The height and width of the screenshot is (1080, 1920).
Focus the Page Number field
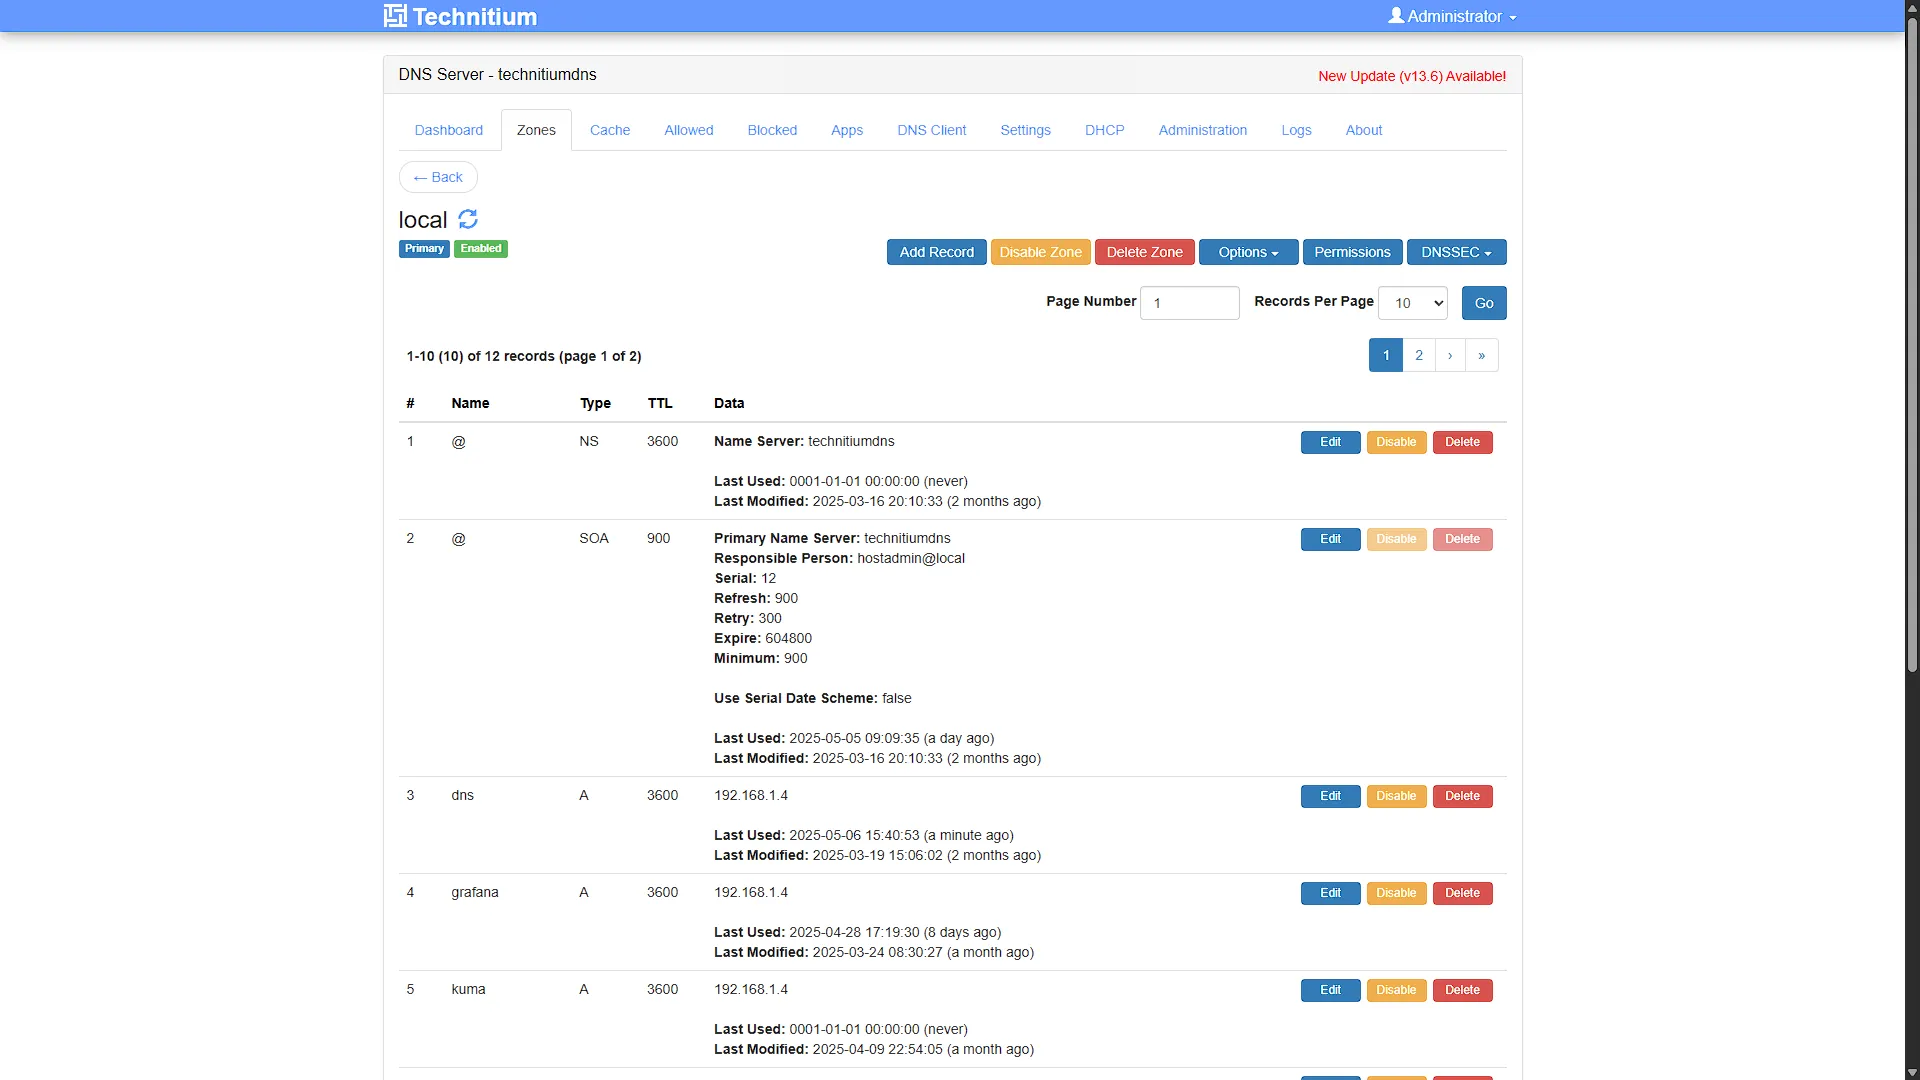(1190, 303)
